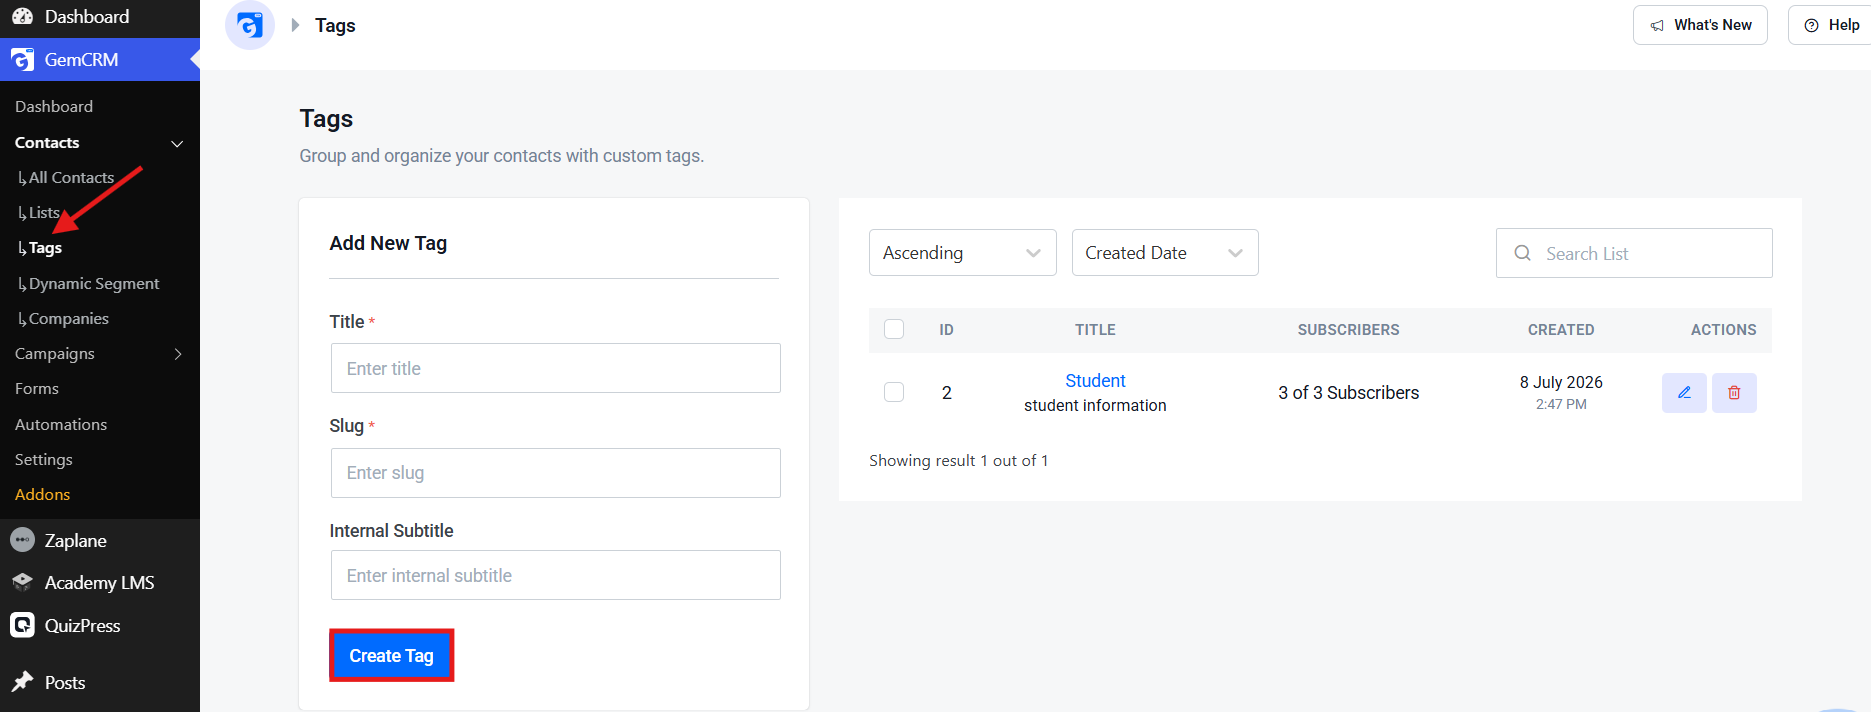Viewport: 1871px width, 712px height.
Task: Open Academy LMS graduation cap icon
Action: (22, 582)
